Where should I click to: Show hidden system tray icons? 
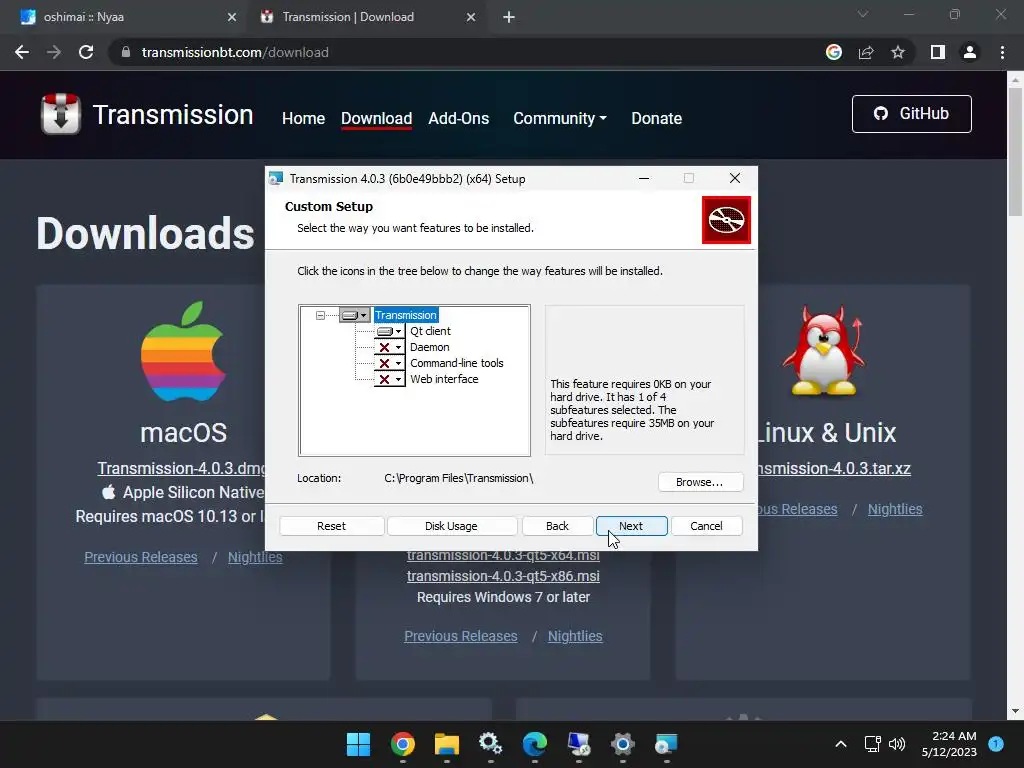click(x=841, y=744)
